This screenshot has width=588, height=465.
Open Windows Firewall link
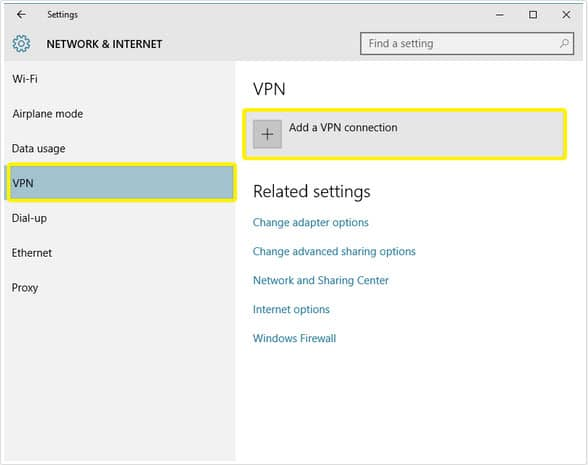click(x=294, y=338)
